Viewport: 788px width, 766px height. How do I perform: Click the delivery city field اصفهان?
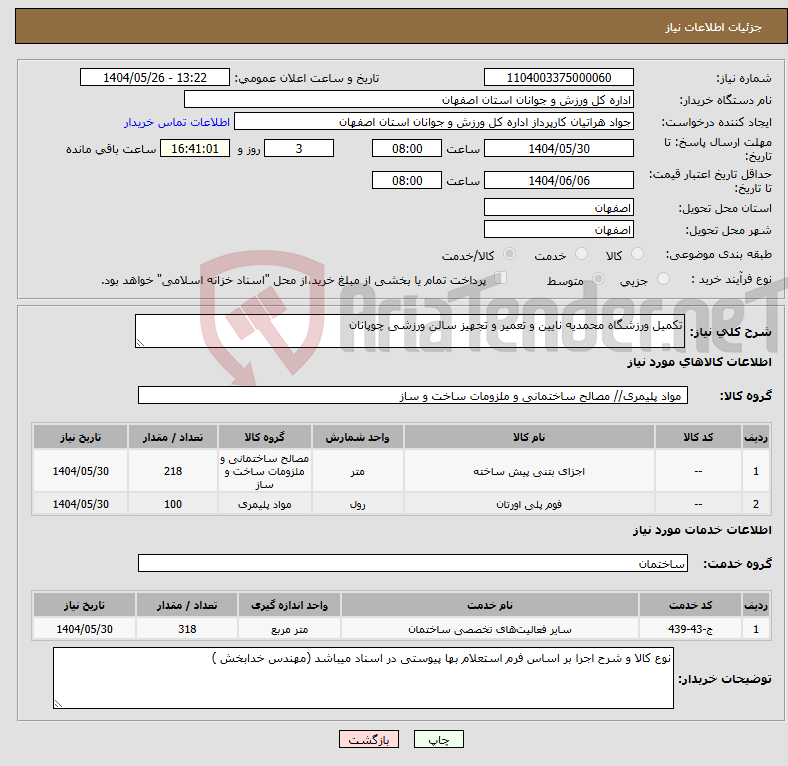[558, 229]
